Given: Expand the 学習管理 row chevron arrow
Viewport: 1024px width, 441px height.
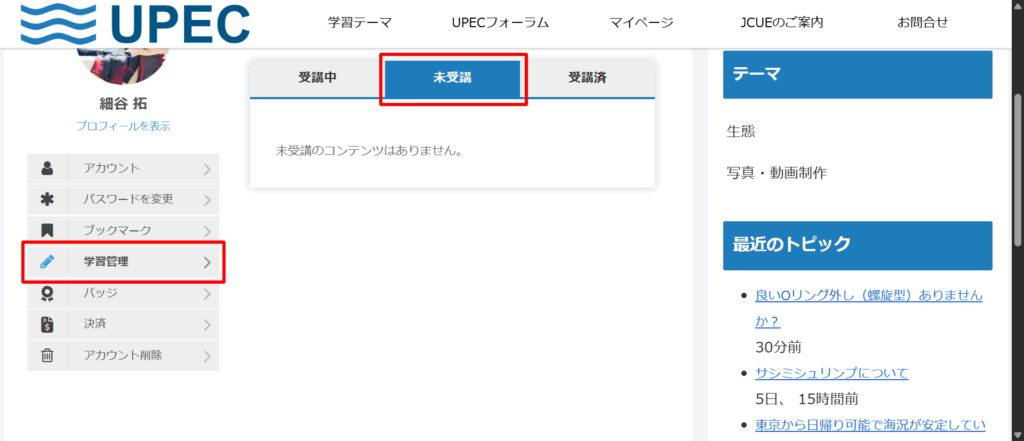Looking at the screenshot, I should (x=207, y=262).
